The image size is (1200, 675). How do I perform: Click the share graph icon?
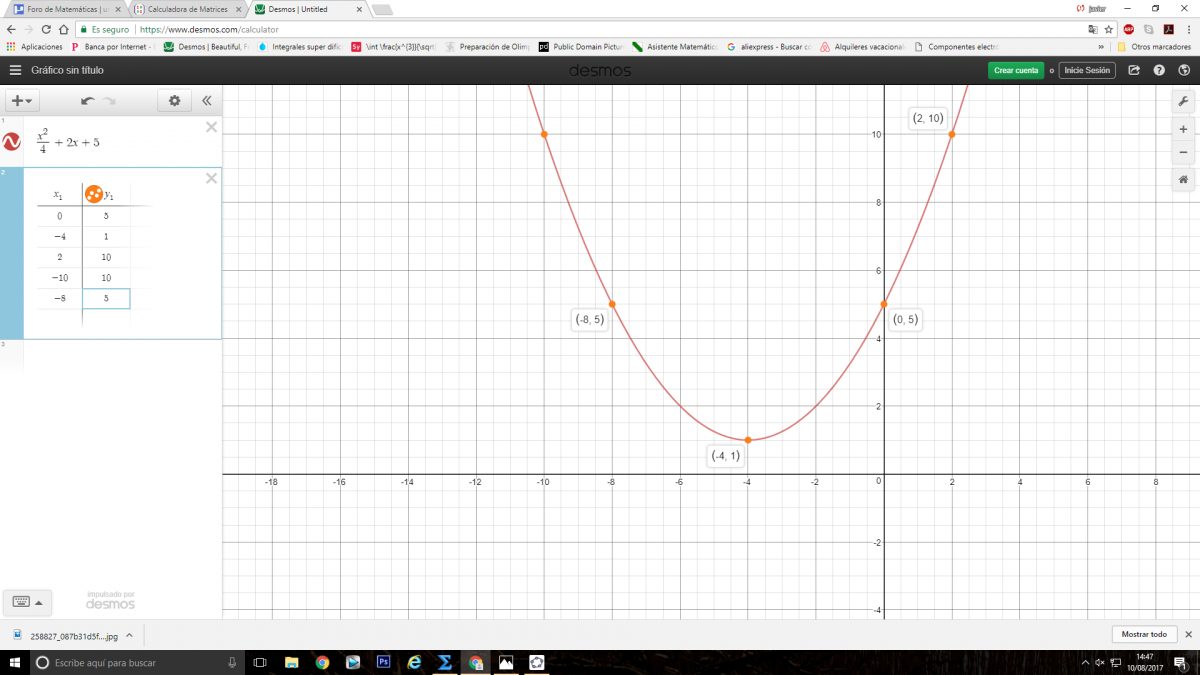coord(1134,71)
